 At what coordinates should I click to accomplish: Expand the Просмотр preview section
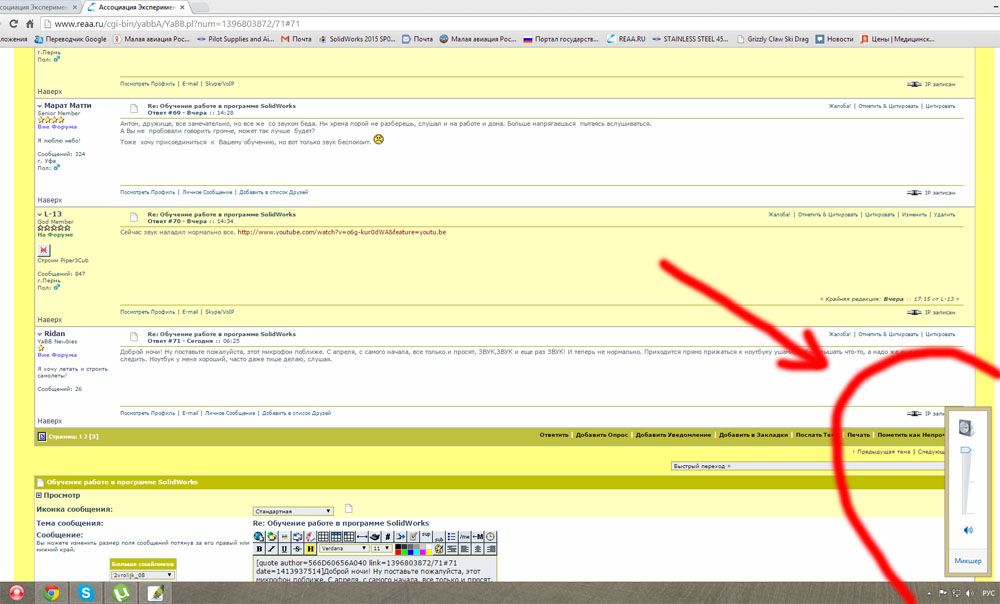point(57,495)
